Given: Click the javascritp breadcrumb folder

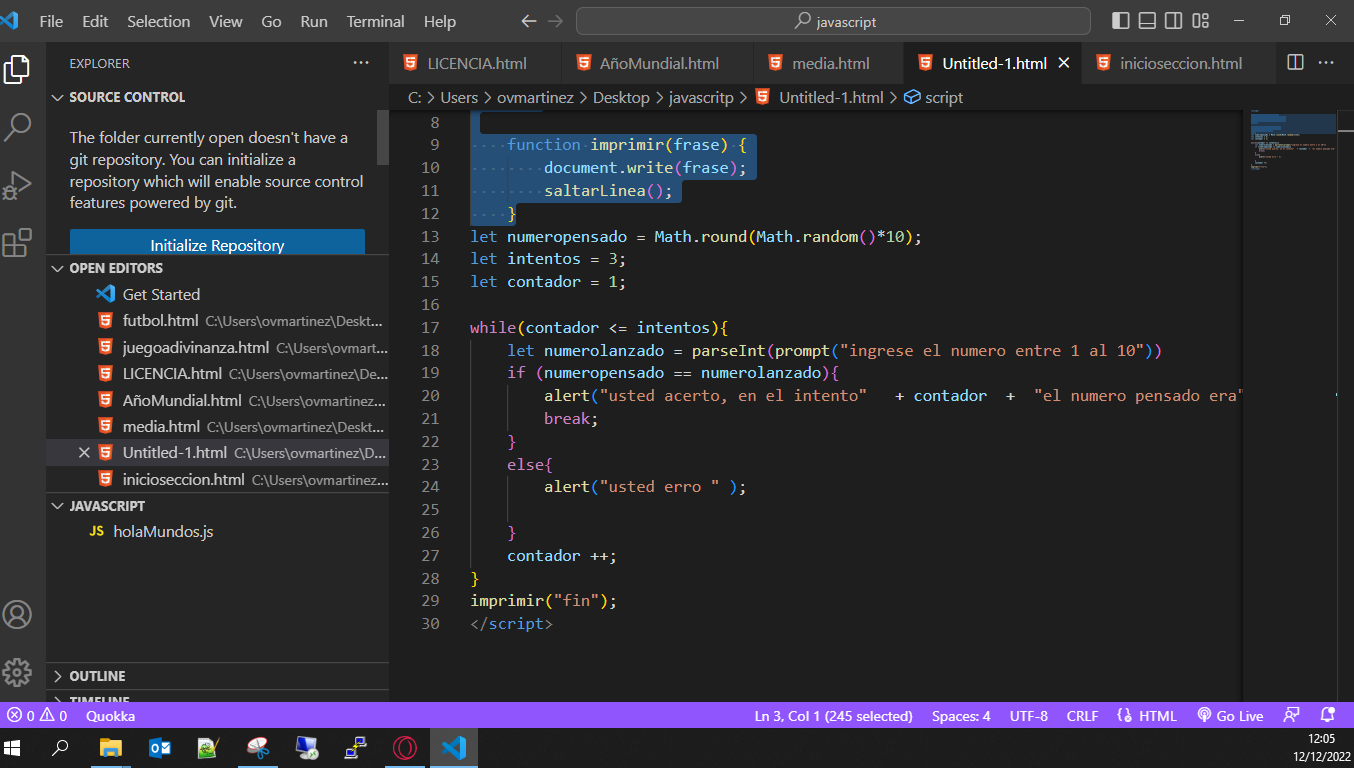Looking at the screenshot, I should click(x=700, y=98).
